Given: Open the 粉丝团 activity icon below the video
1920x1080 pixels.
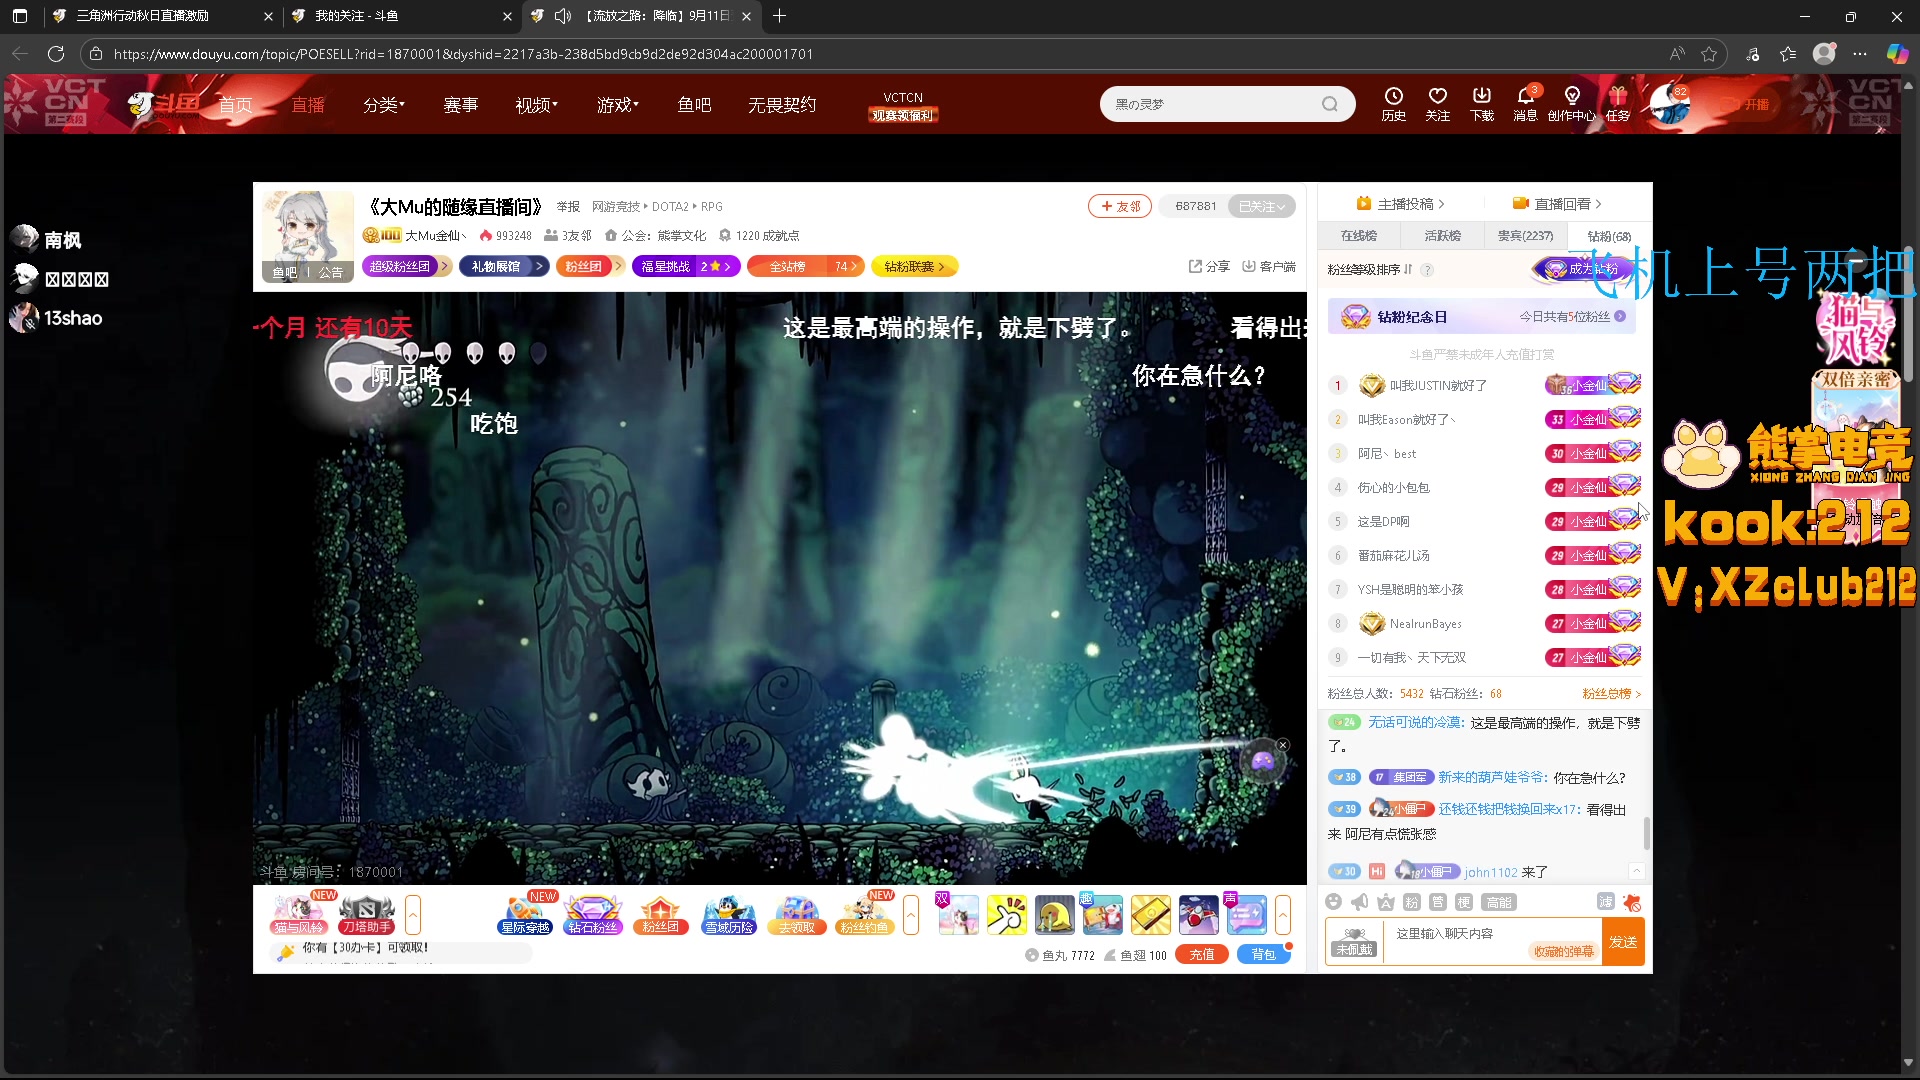Looking at the screenshot, I should pyautogui.click(x=661, y=915).
